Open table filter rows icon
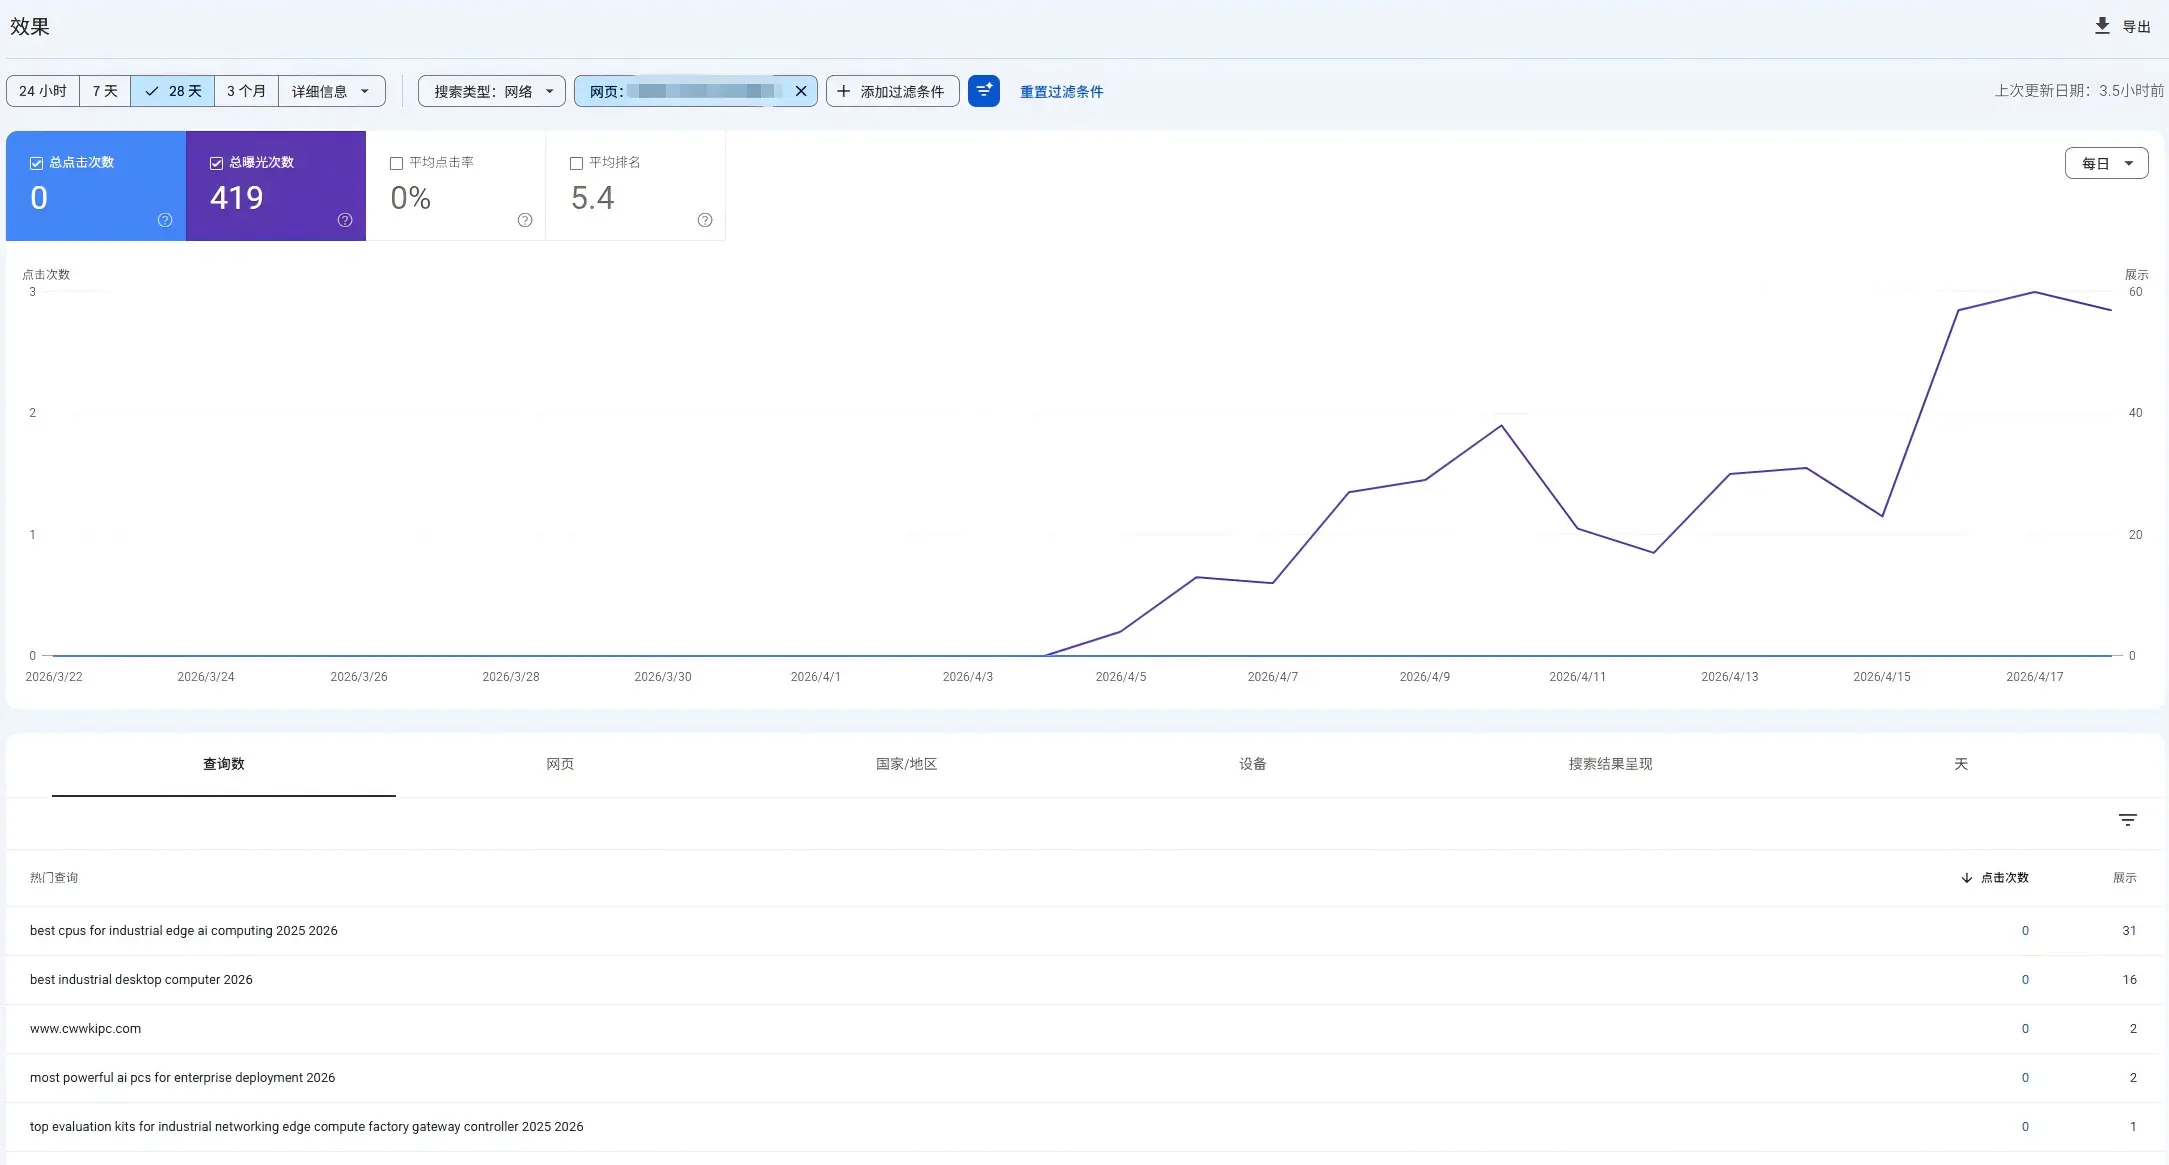The image size is (2169, 1165). click(2128, 820)
